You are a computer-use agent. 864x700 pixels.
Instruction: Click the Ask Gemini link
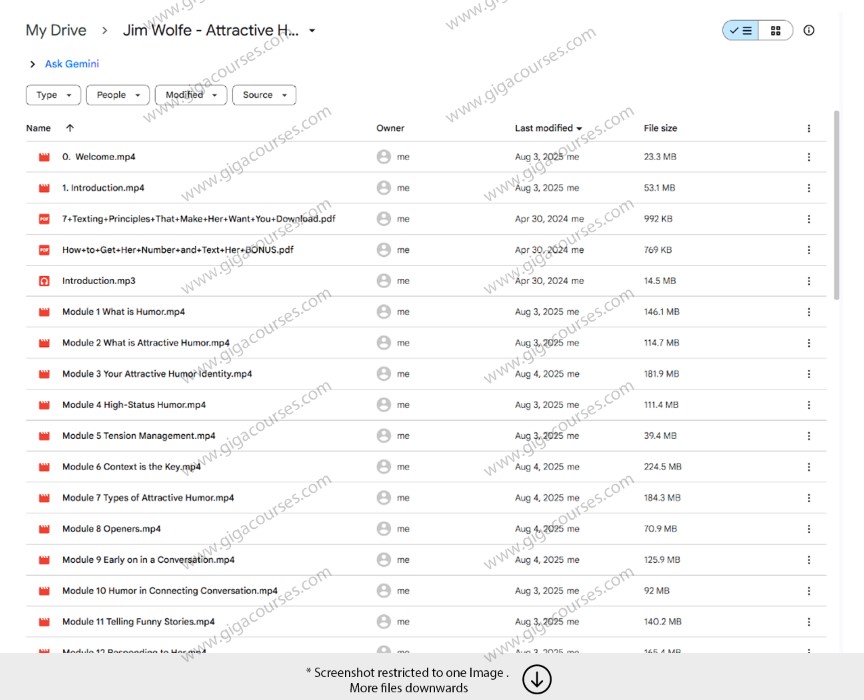72,64
